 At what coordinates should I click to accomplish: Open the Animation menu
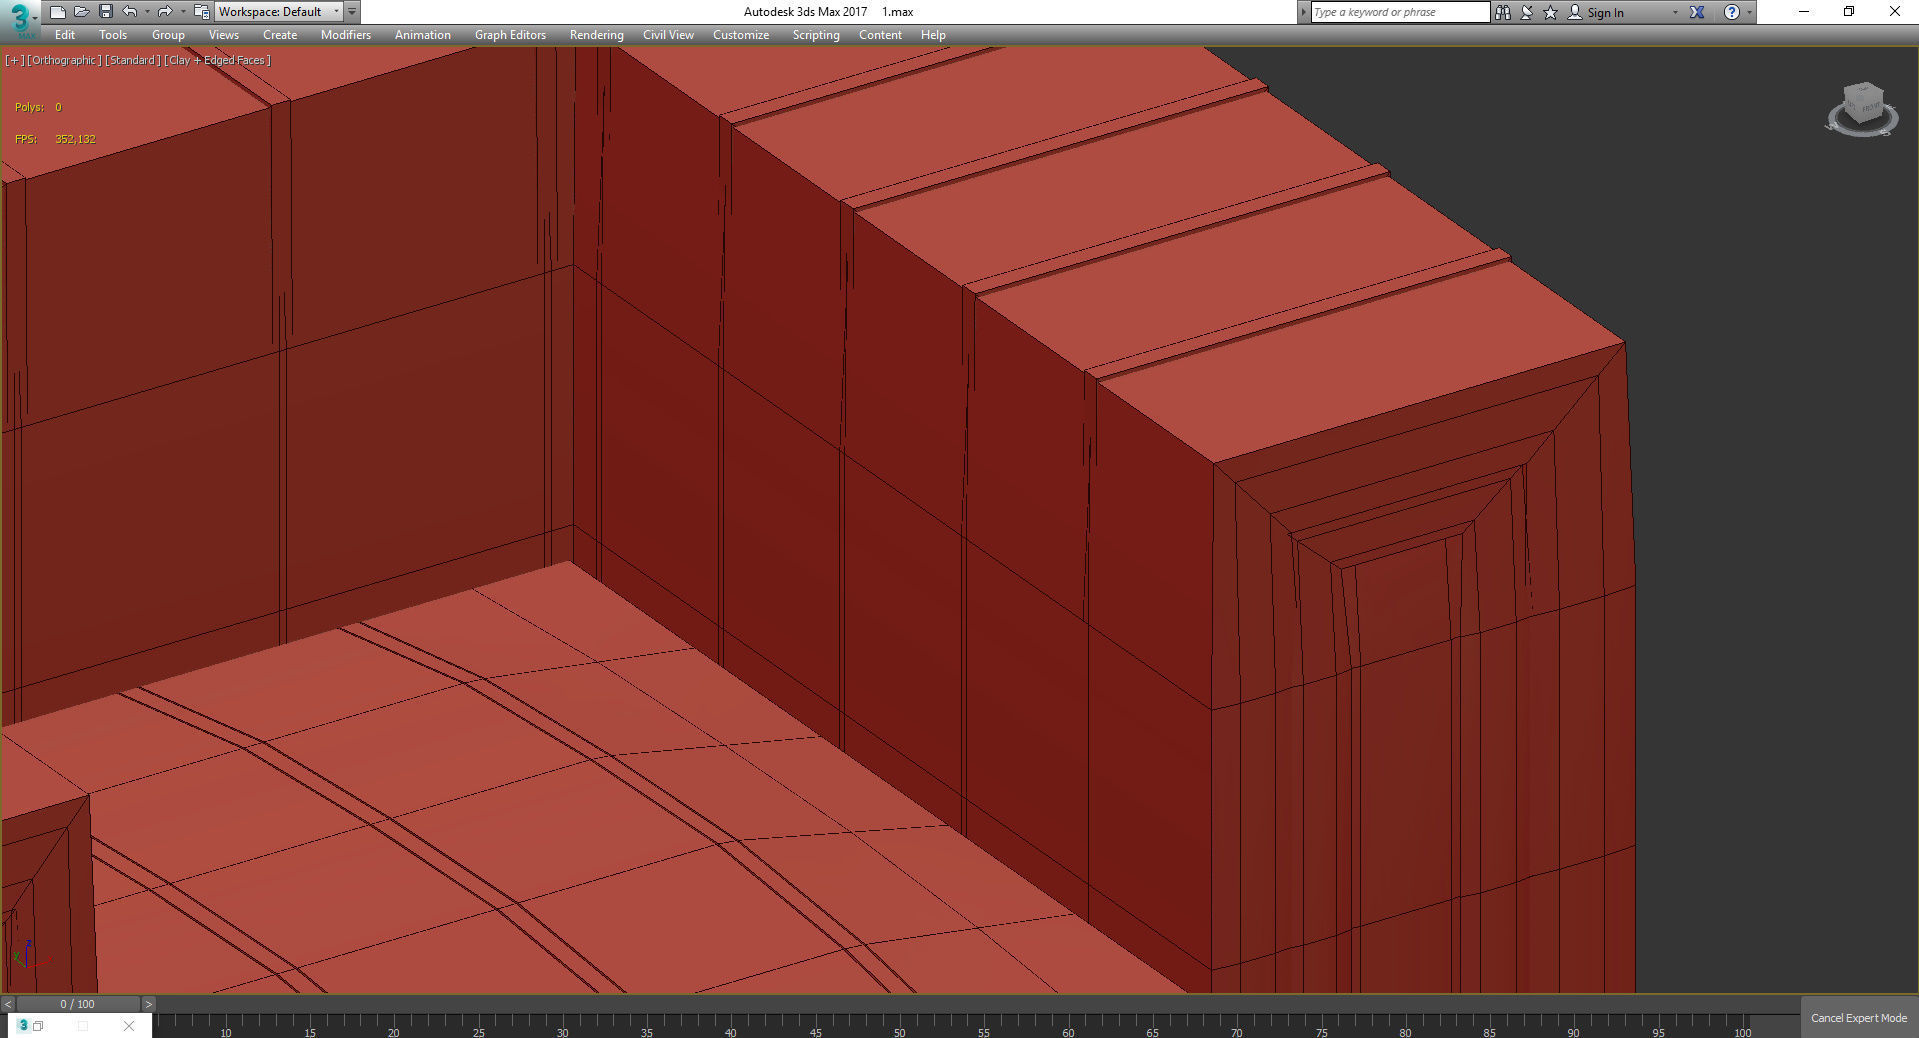coord(423,35)
